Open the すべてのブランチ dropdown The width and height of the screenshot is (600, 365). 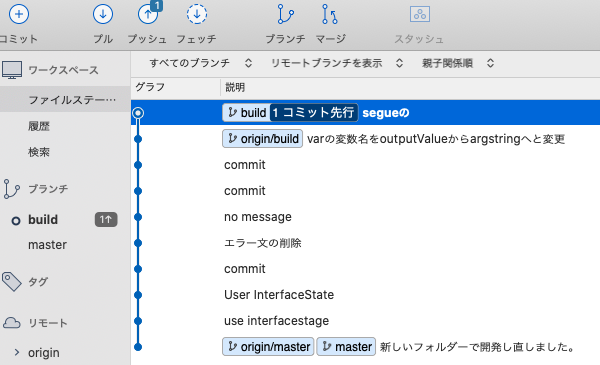tap(201, 63)
